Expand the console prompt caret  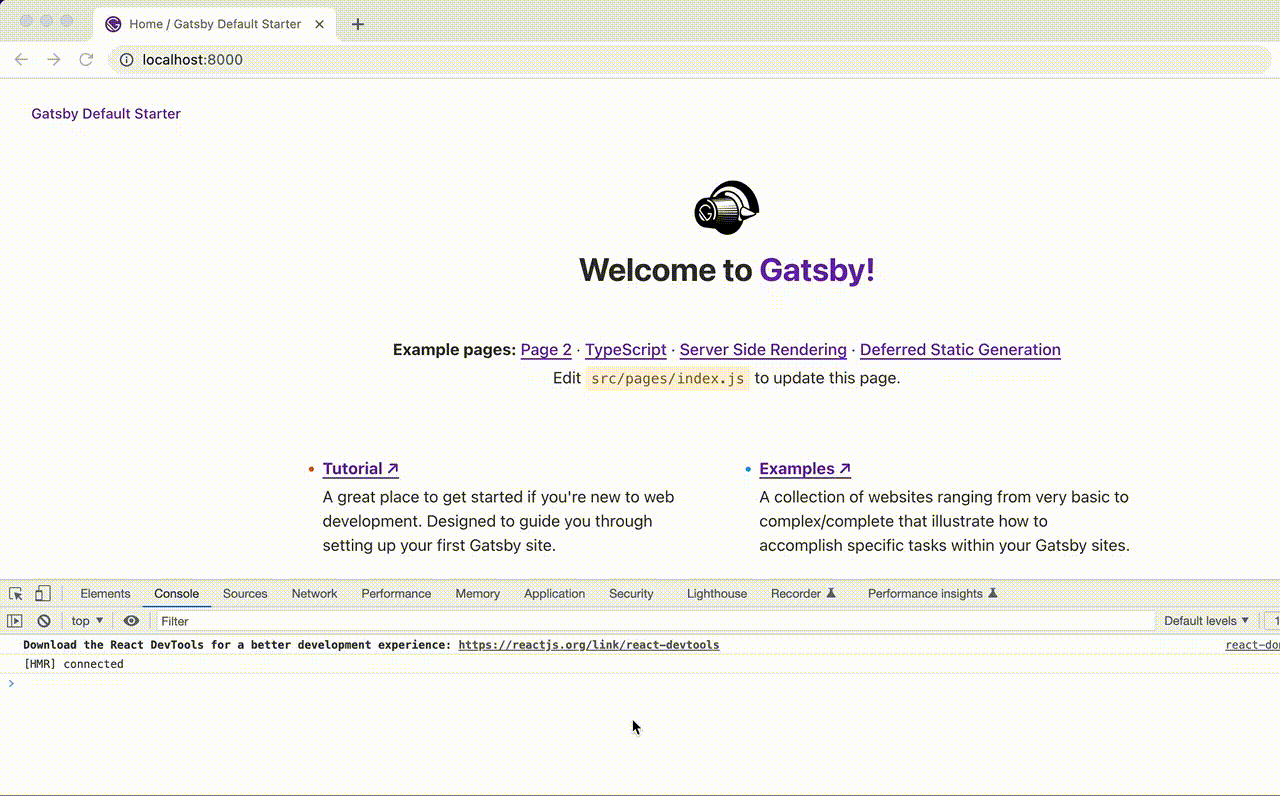[x=10, y=684]
